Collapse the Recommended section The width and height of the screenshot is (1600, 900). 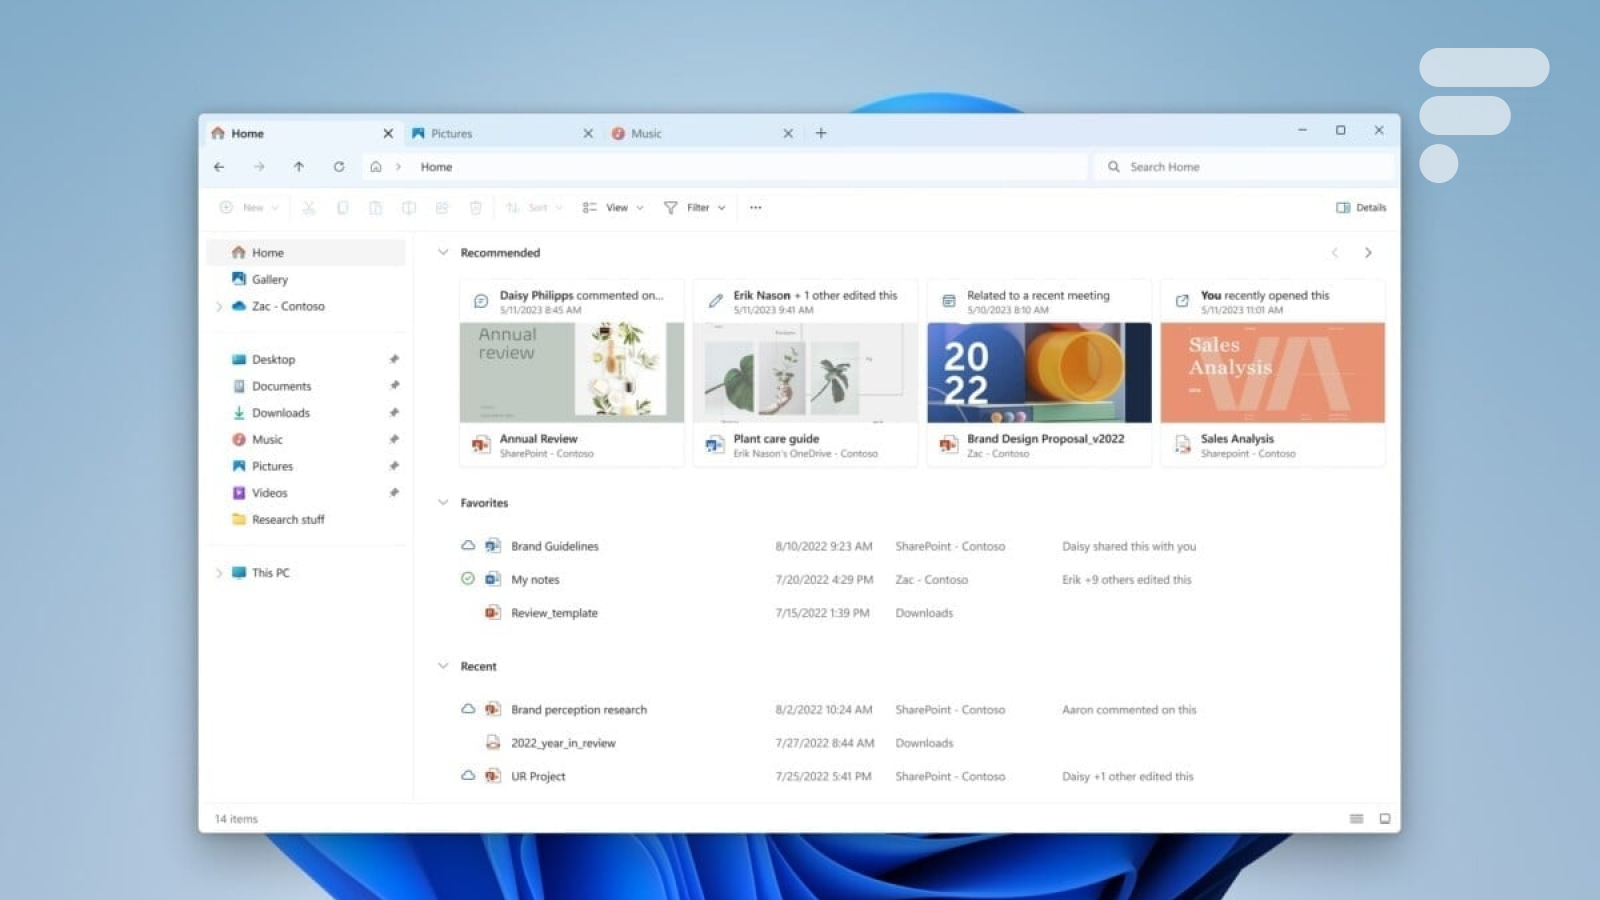tap(443, 252)
